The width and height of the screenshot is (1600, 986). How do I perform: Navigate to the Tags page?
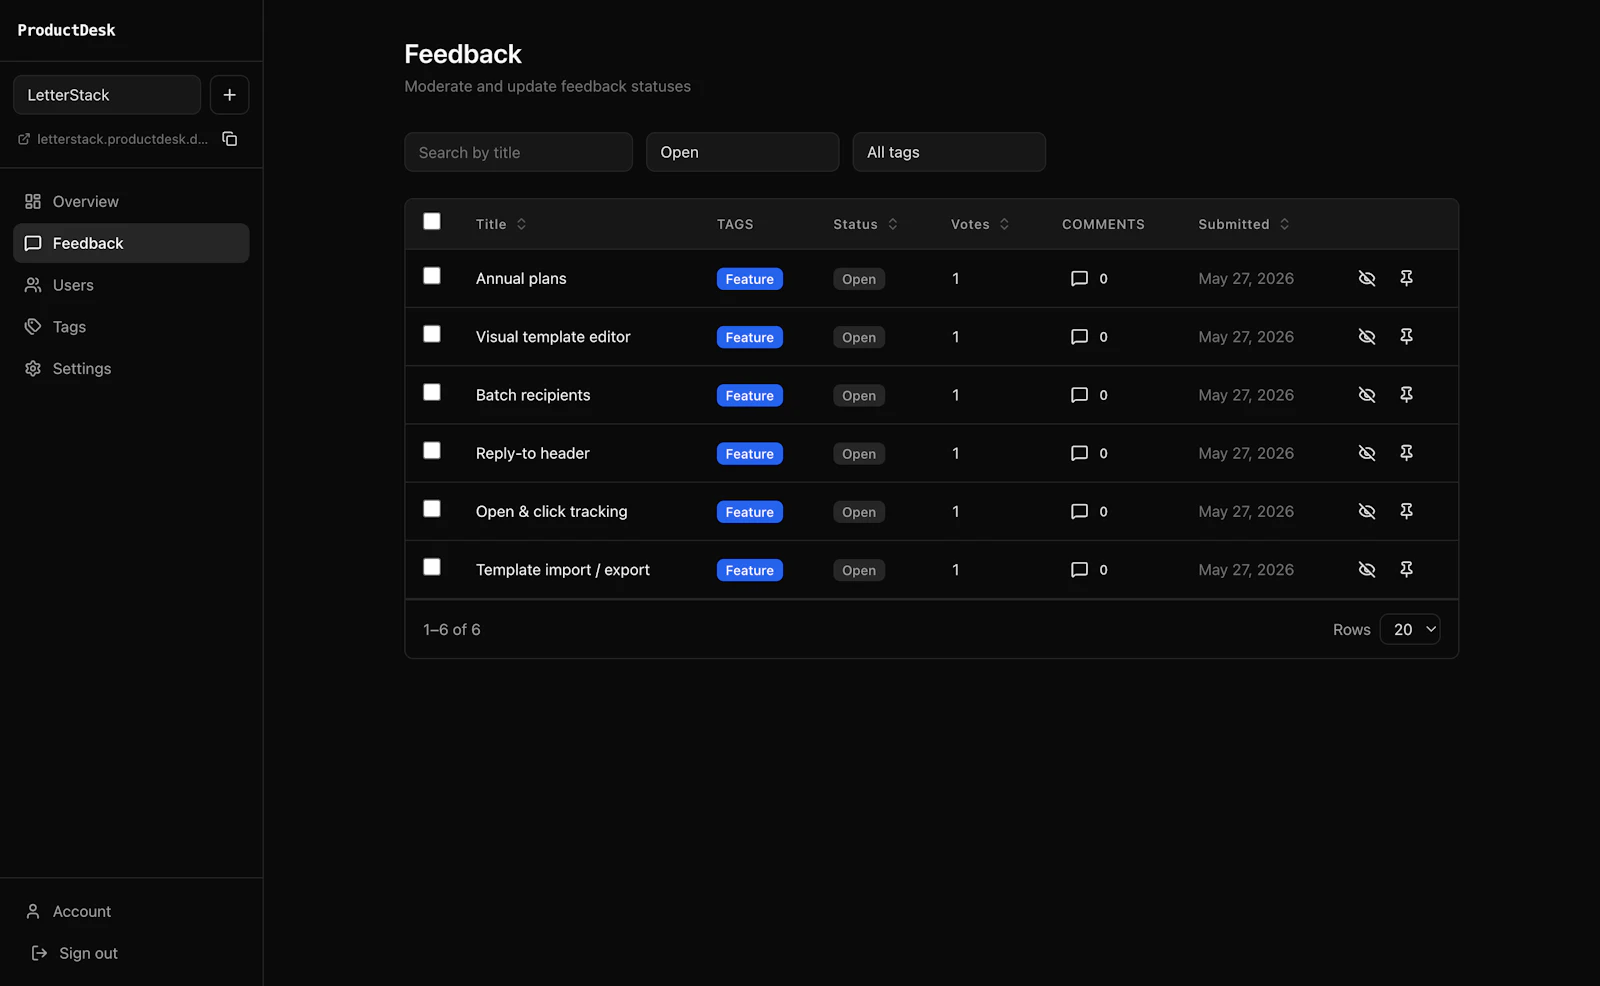(x=131, y=327)
